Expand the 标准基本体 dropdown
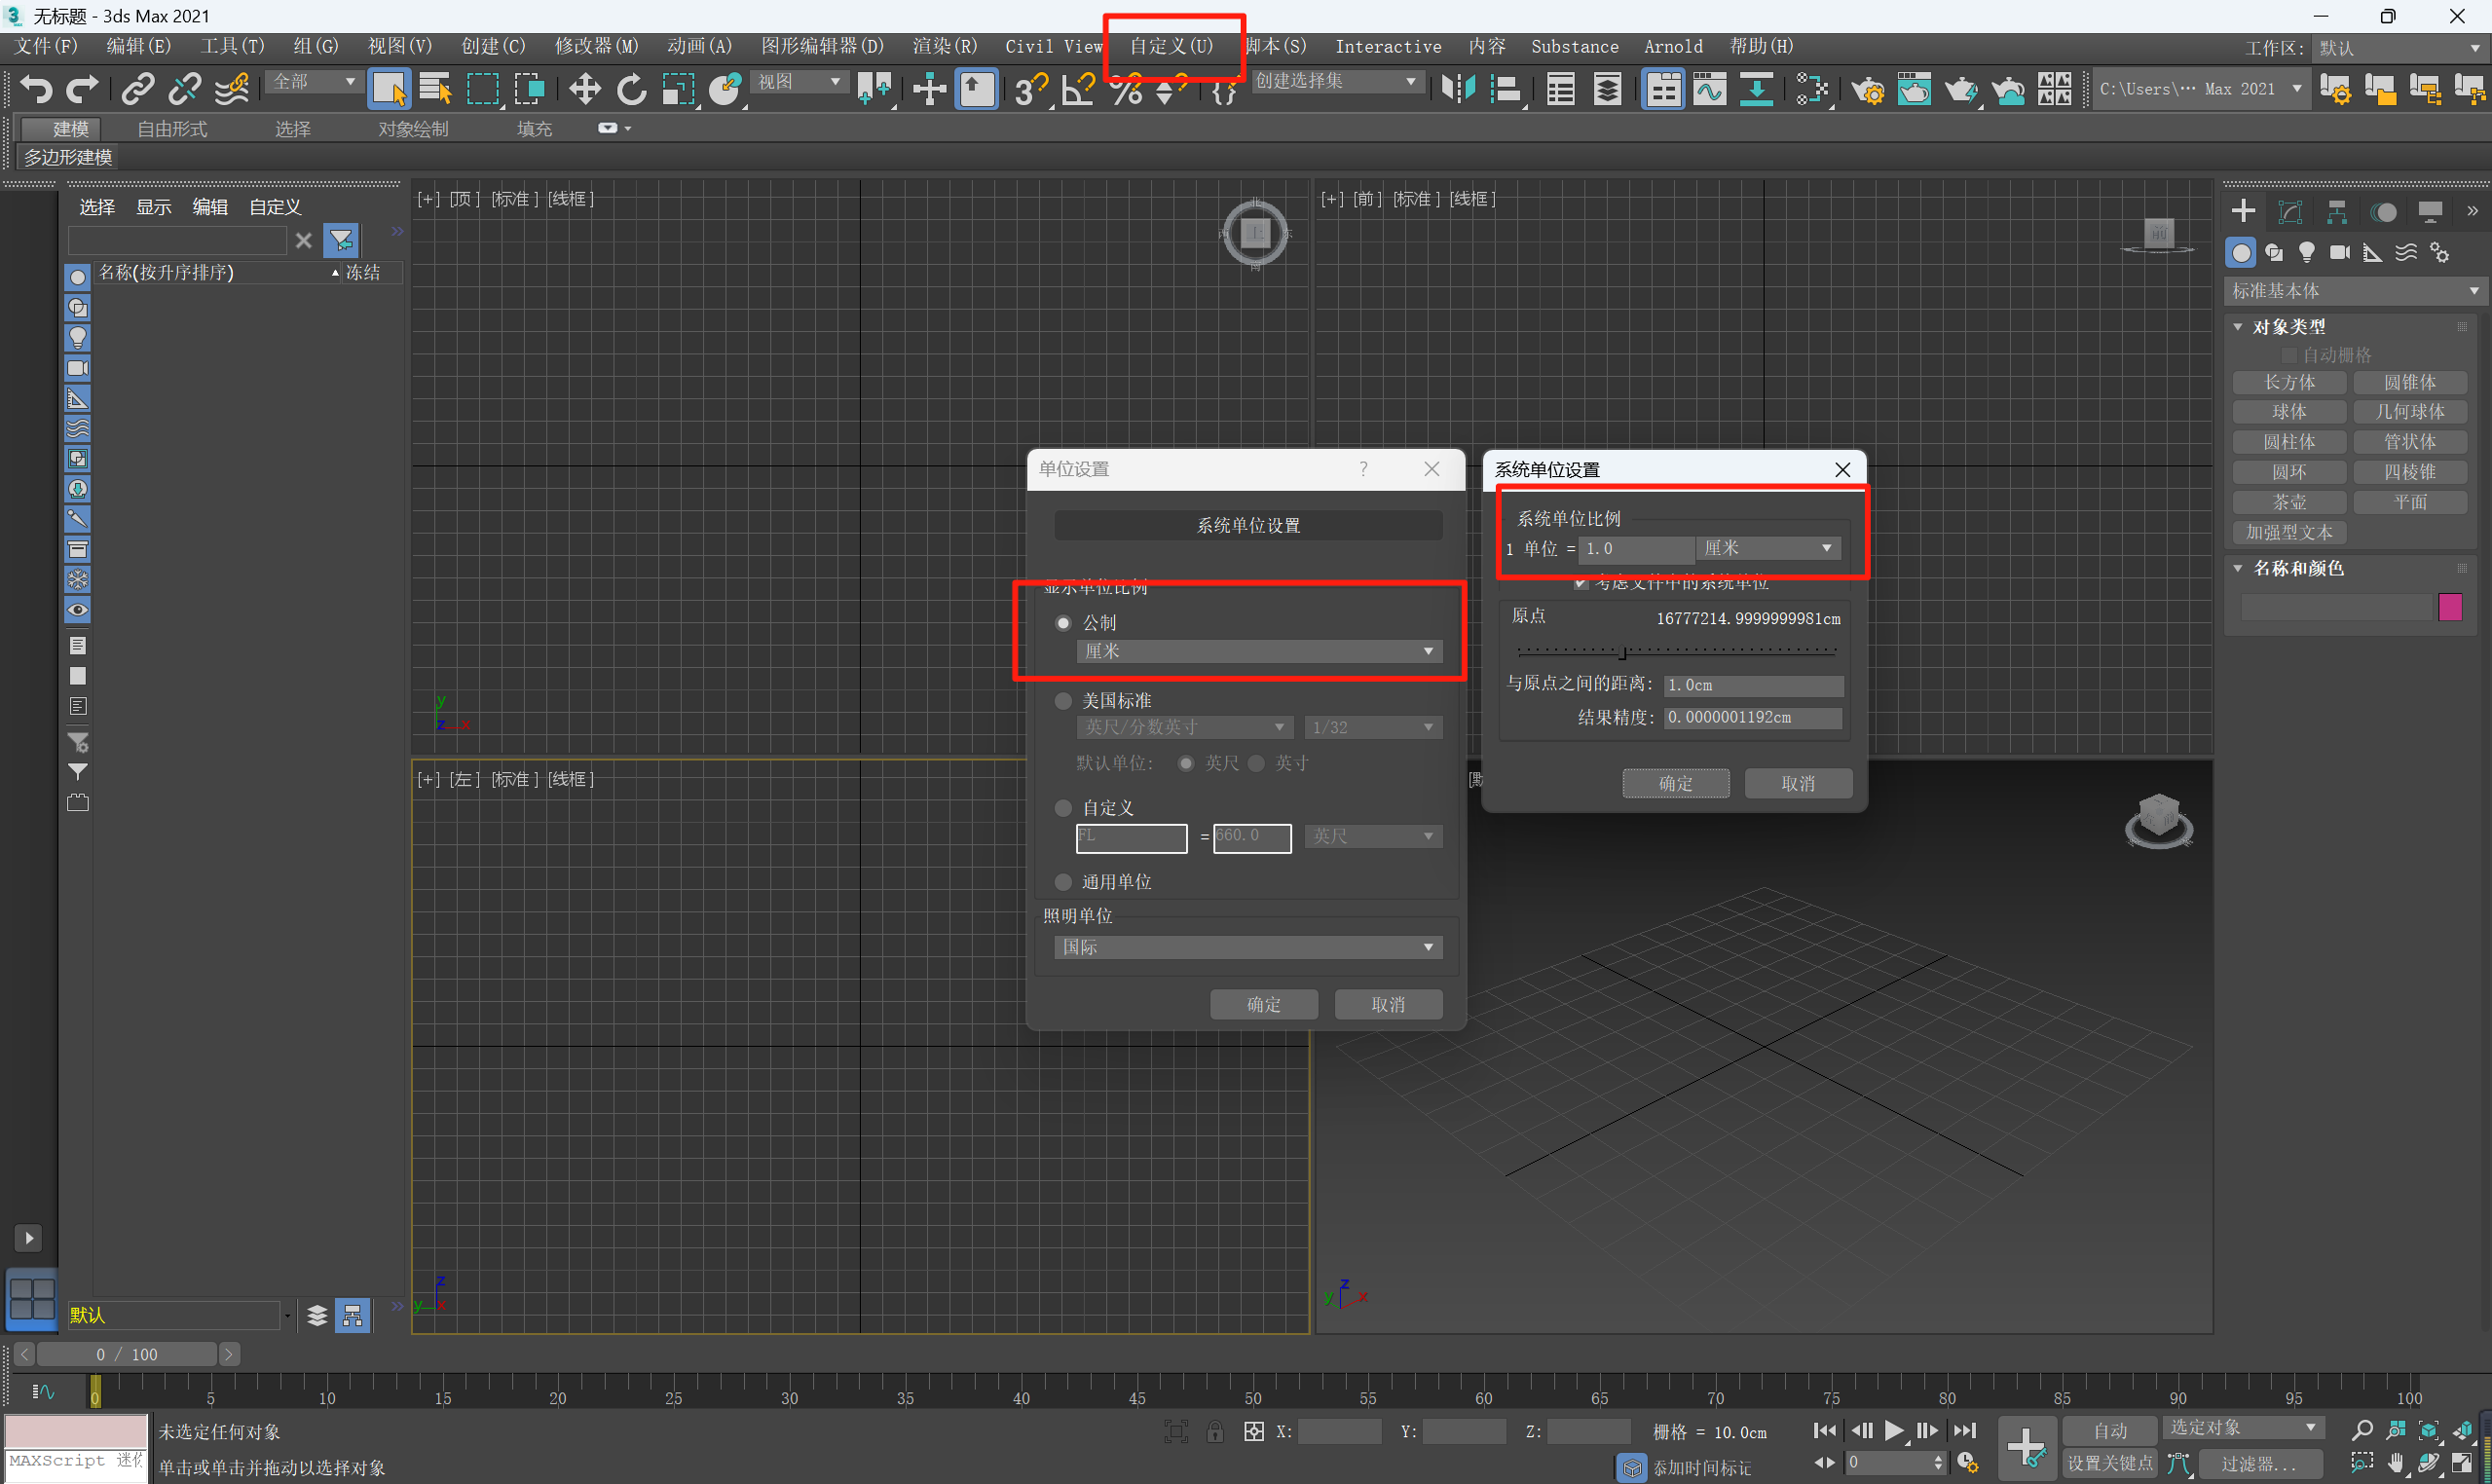 tap(2354, 291)
